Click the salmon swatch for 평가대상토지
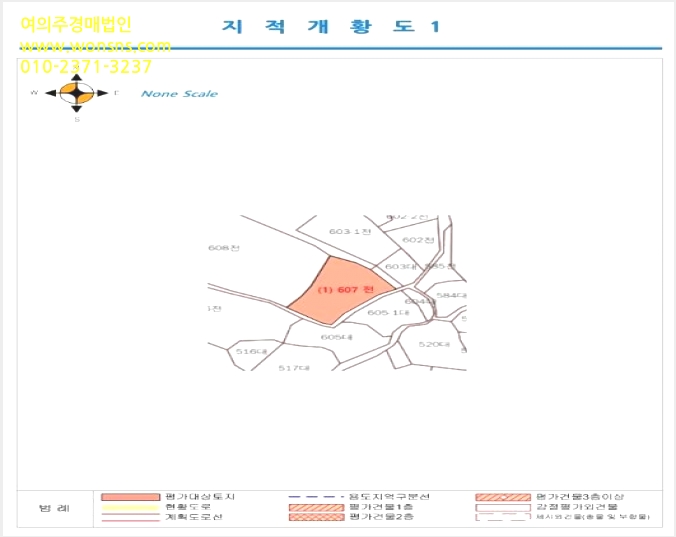 (x=130, y=497)
